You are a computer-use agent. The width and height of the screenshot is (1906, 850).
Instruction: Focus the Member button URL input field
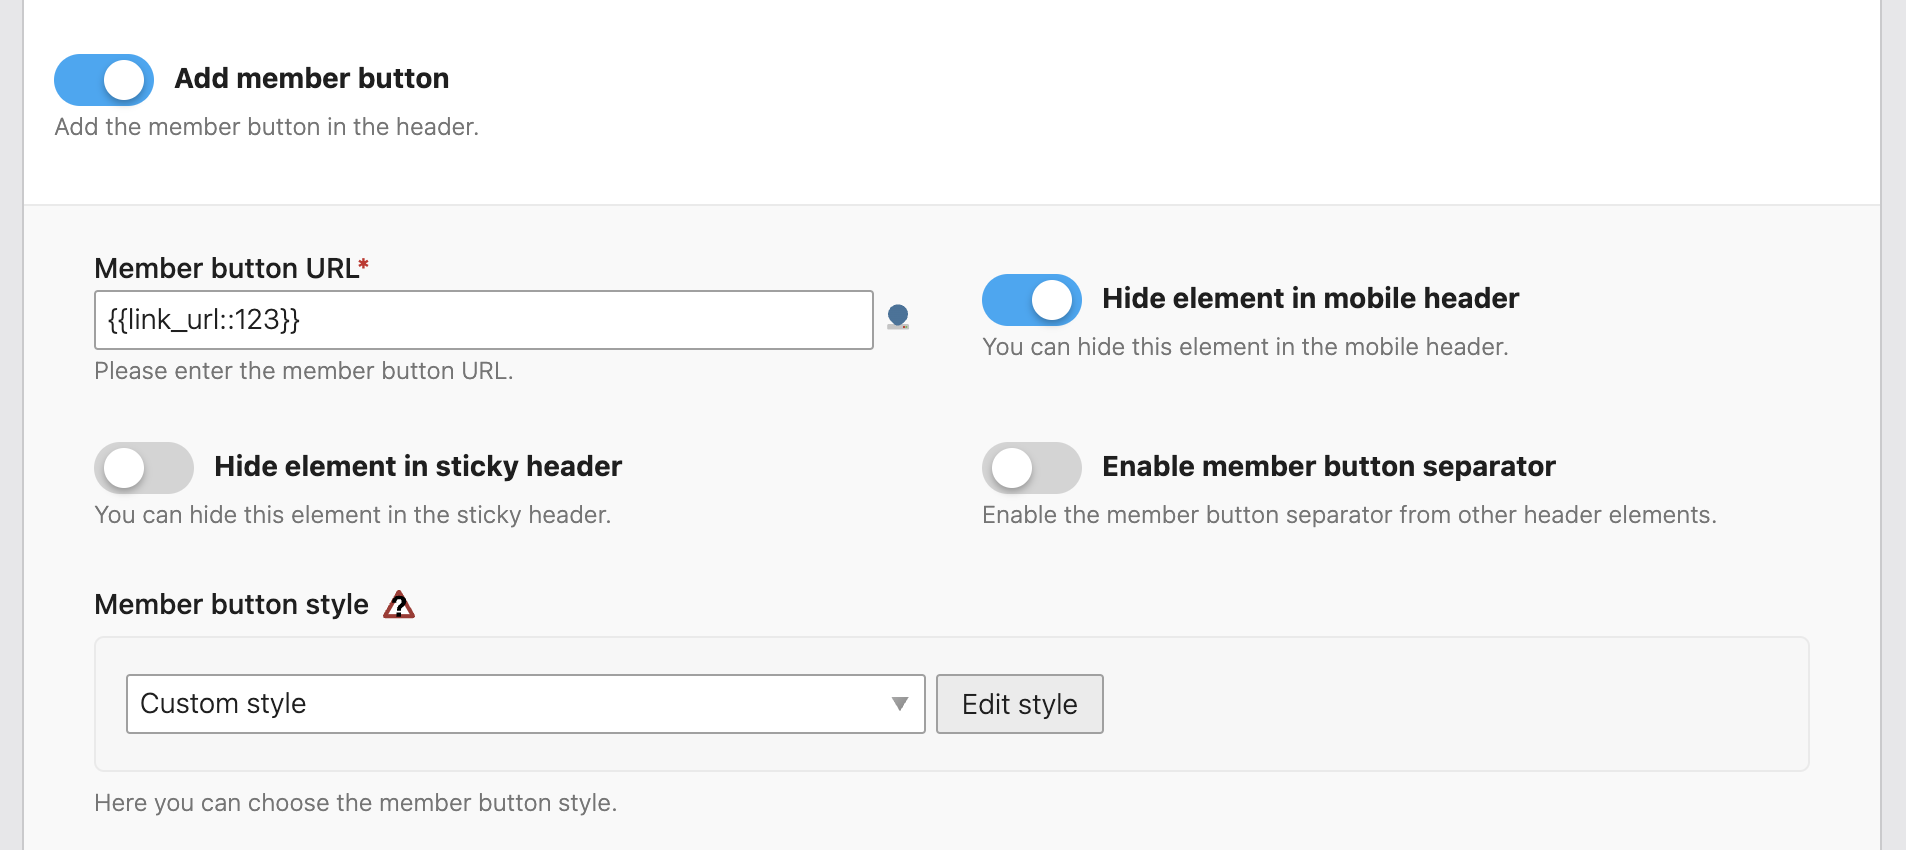[x=483, y=320]
